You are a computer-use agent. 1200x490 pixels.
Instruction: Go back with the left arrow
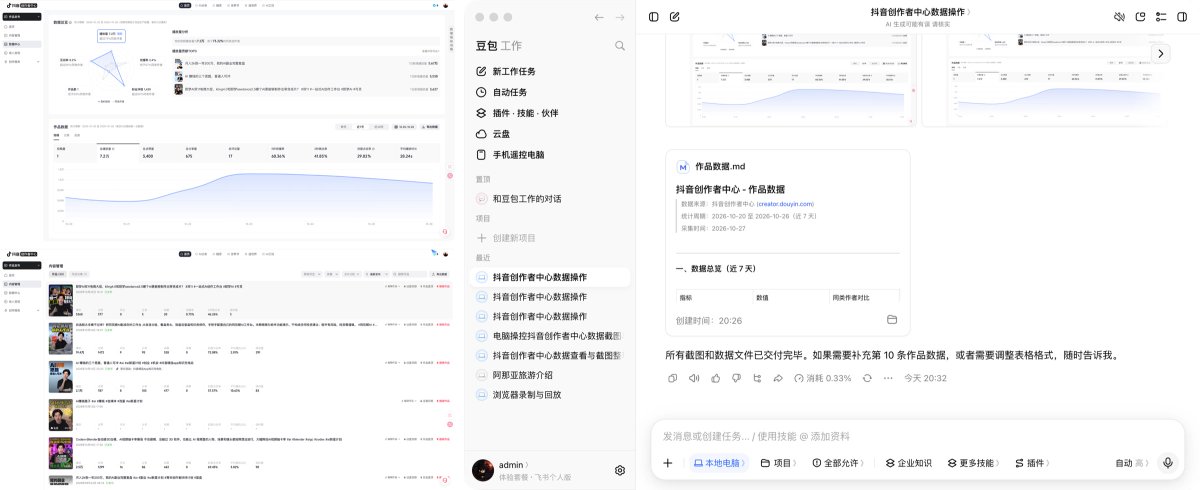(599, 18)
